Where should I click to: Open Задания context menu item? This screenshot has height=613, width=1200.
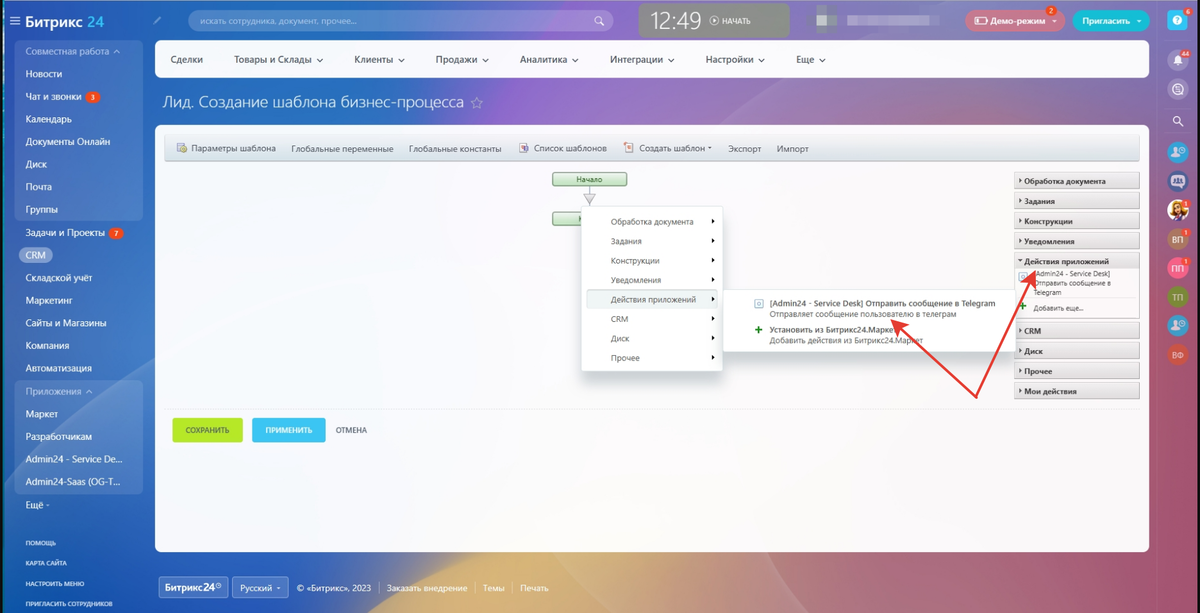[x=652, y=241]
